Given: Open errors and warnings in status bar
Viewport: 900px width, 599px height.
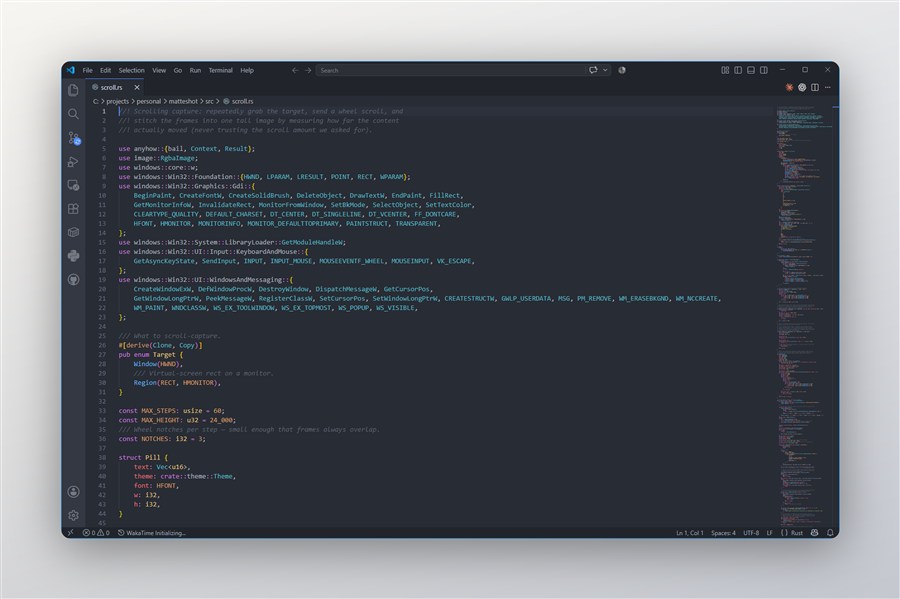Looking at the screenshot, I should (x=96, y=532).
